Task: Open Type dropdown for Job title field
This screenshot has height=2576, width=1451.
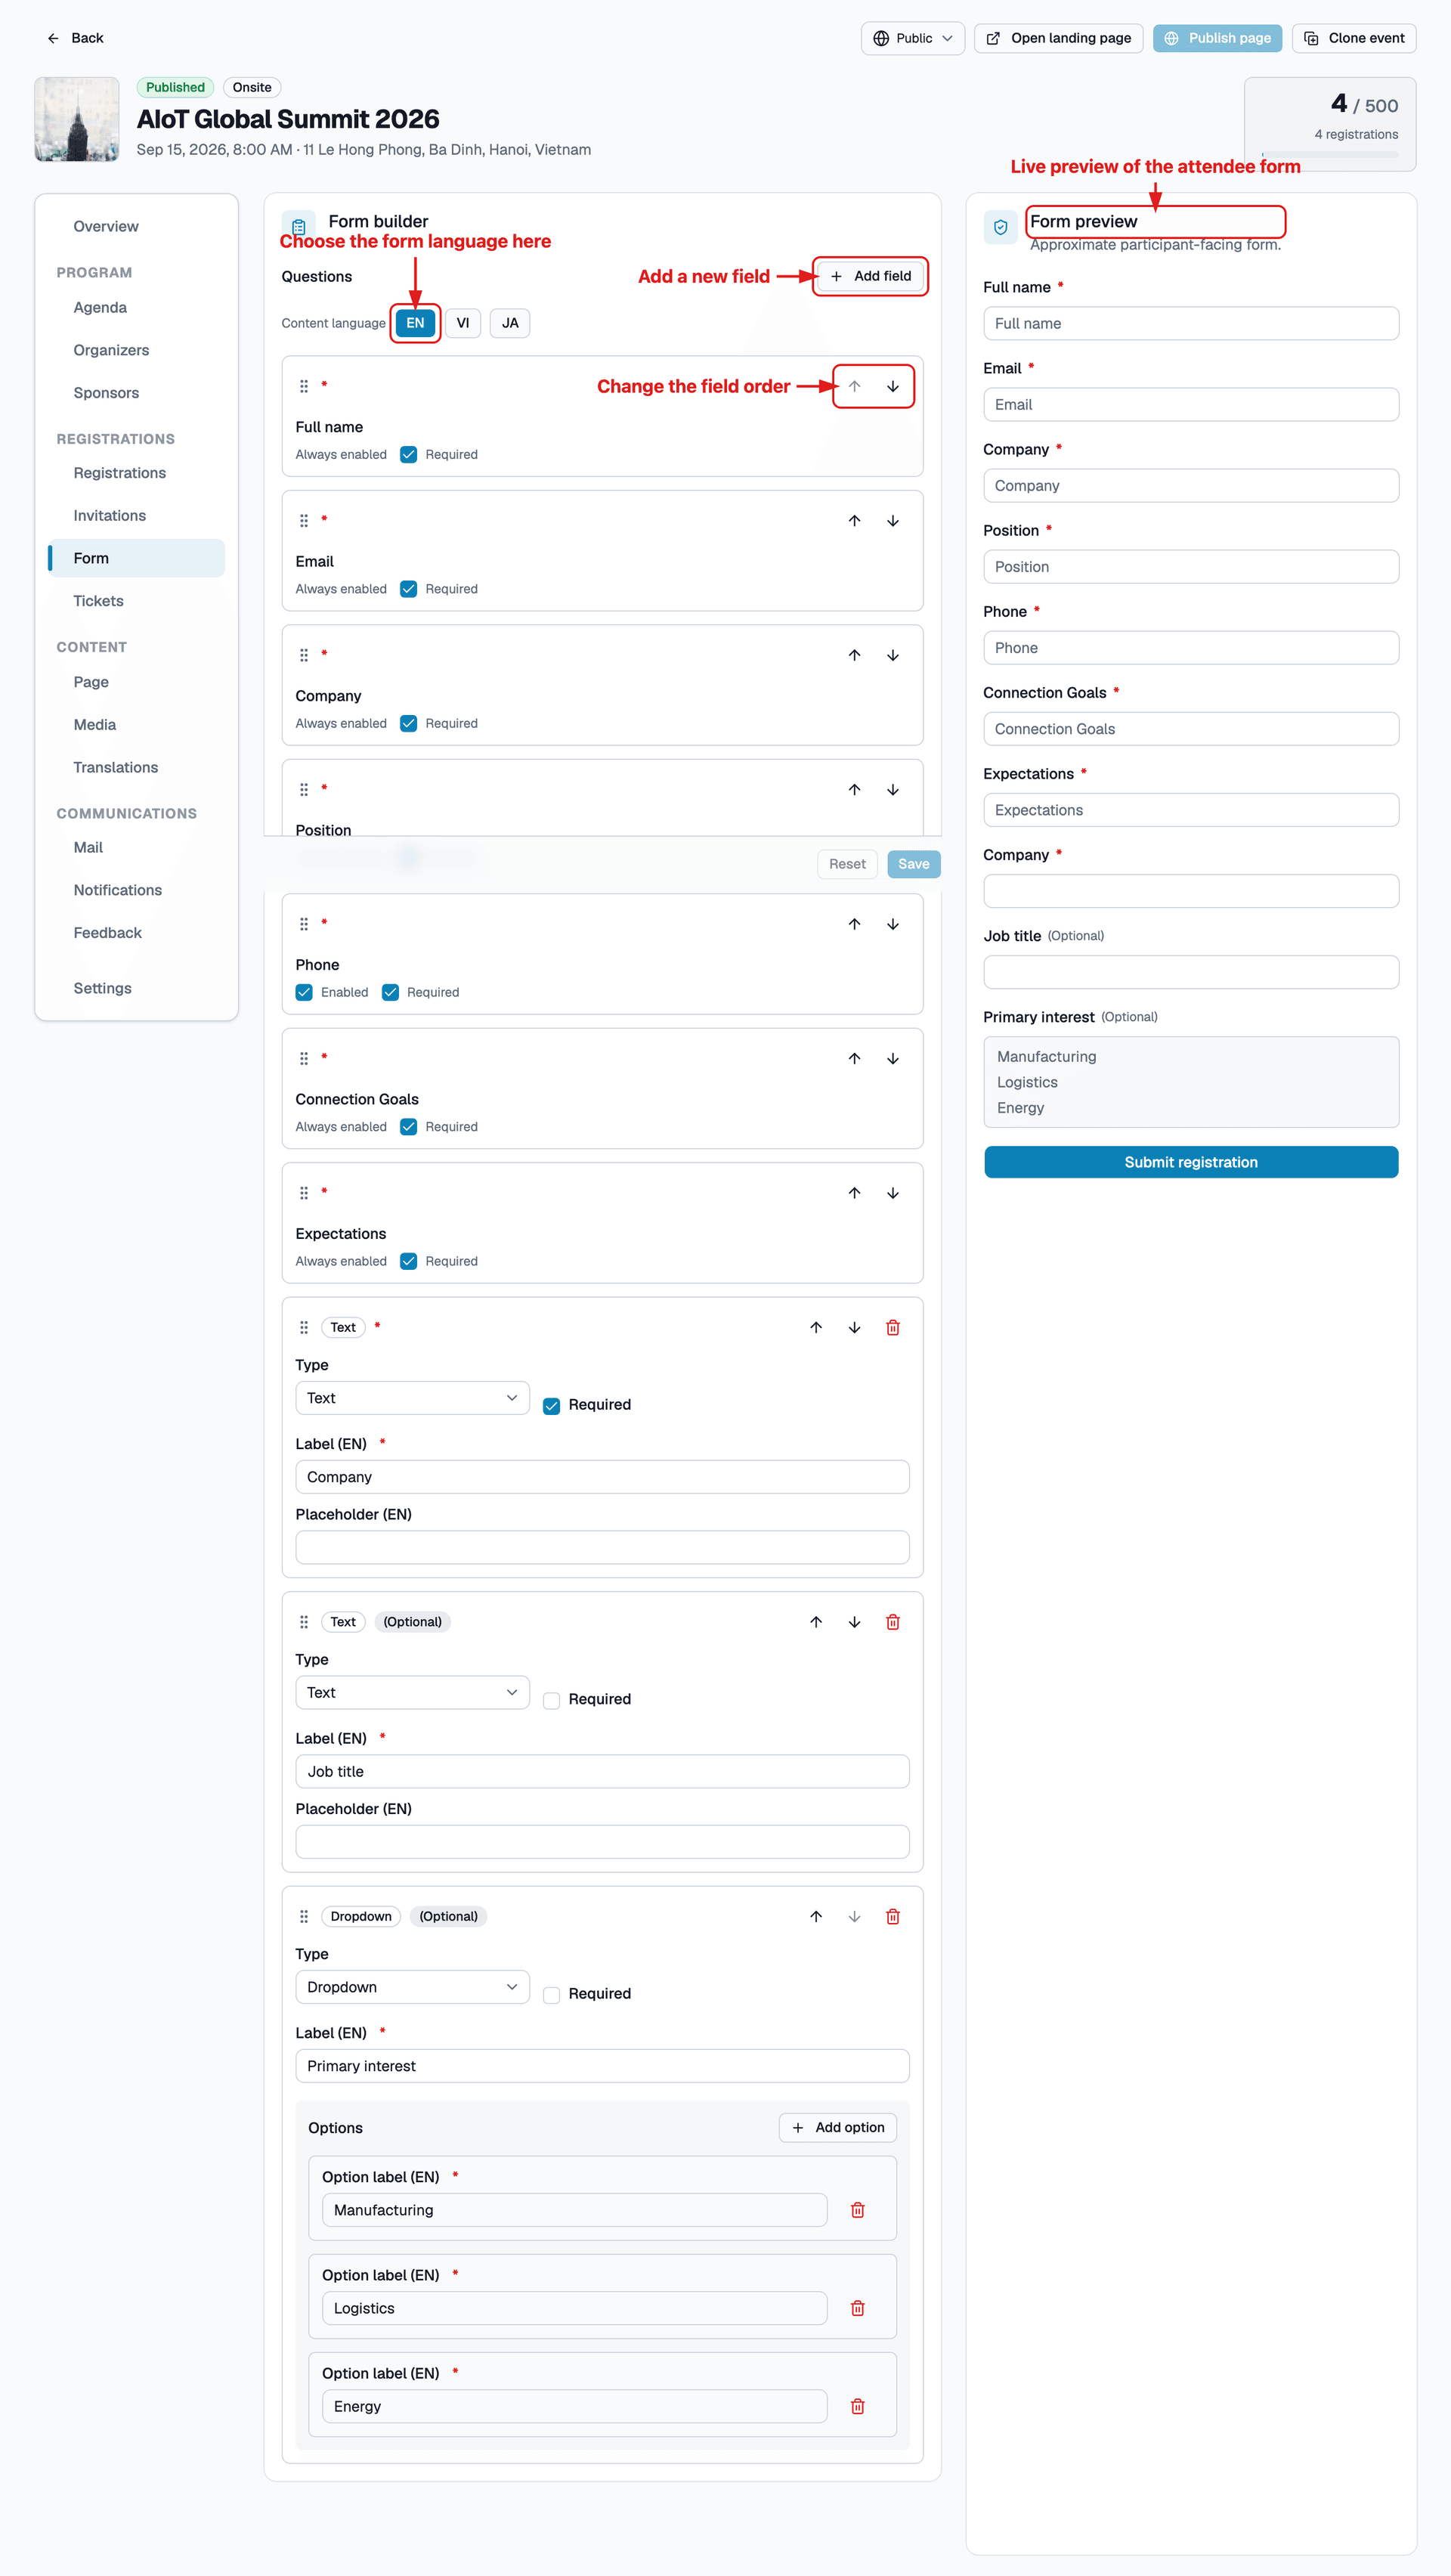Action: tap(412, 1692)
